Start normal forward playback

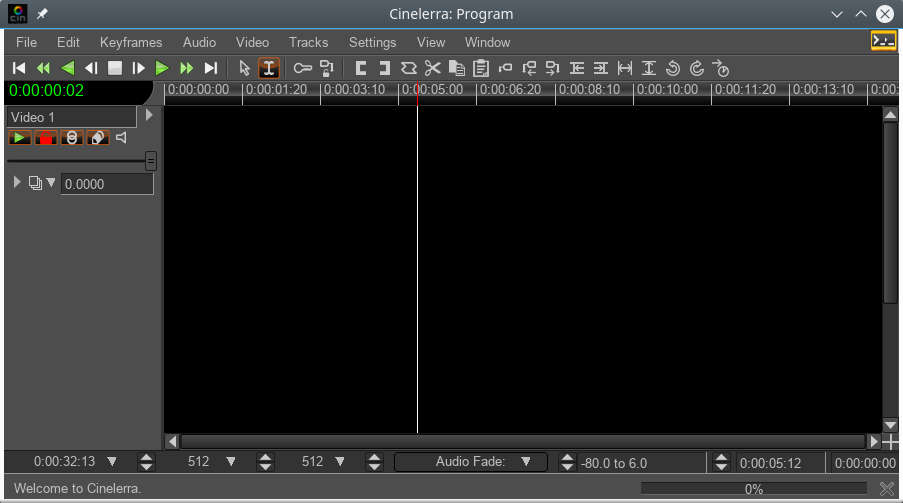click(x=162, y=68)
